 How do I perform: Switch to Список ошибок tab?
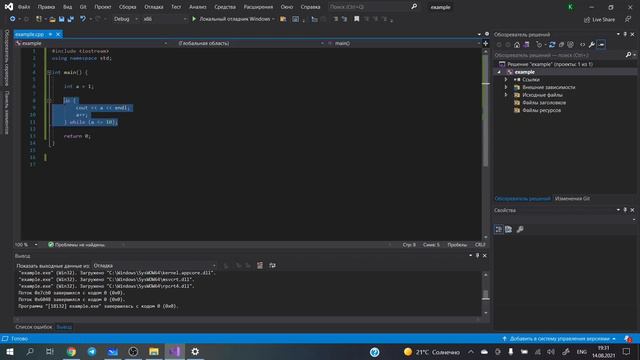click(x=33, y=327)
